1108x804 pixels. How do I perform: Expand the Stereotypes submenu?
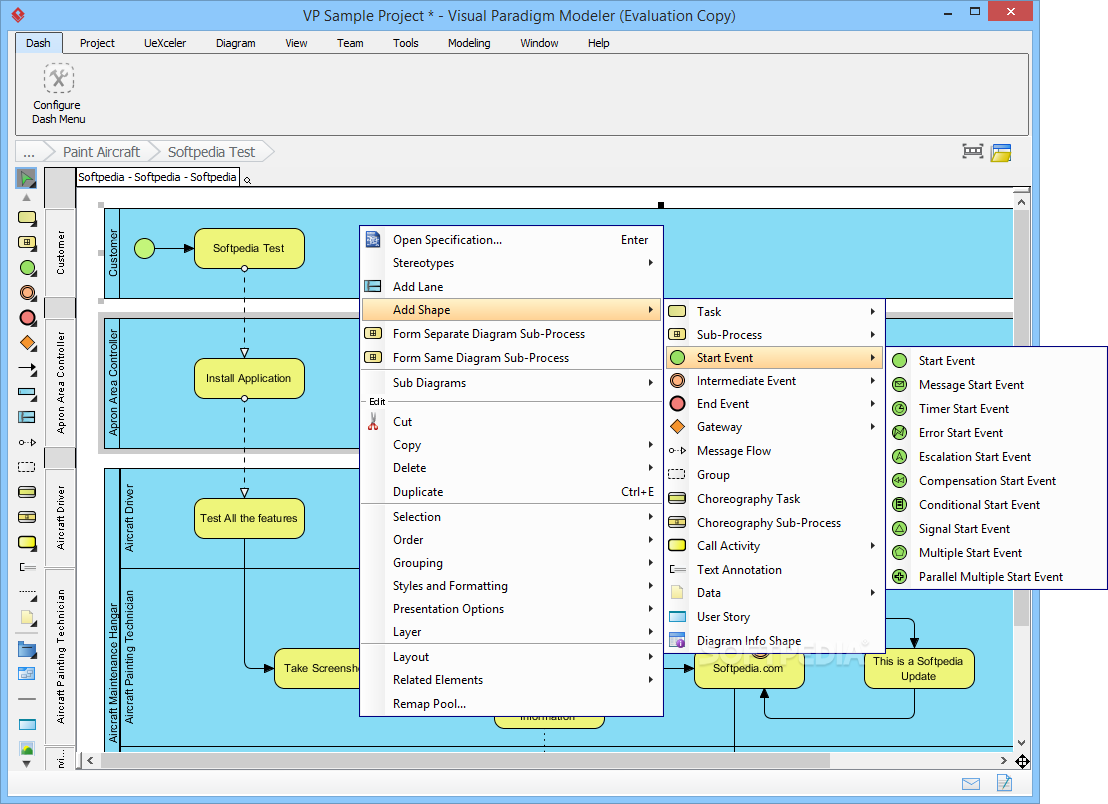[x=512, y=263]
